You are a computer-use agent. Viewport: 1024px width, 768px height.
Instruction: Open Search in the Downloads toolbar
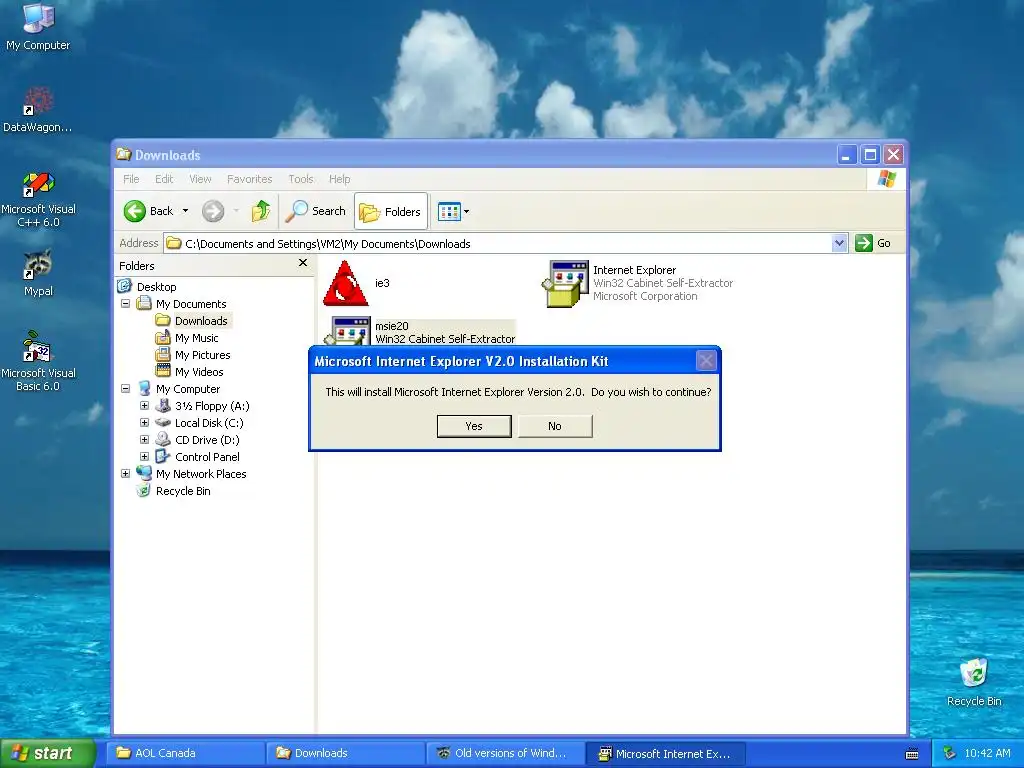click(x=315, y=211)
